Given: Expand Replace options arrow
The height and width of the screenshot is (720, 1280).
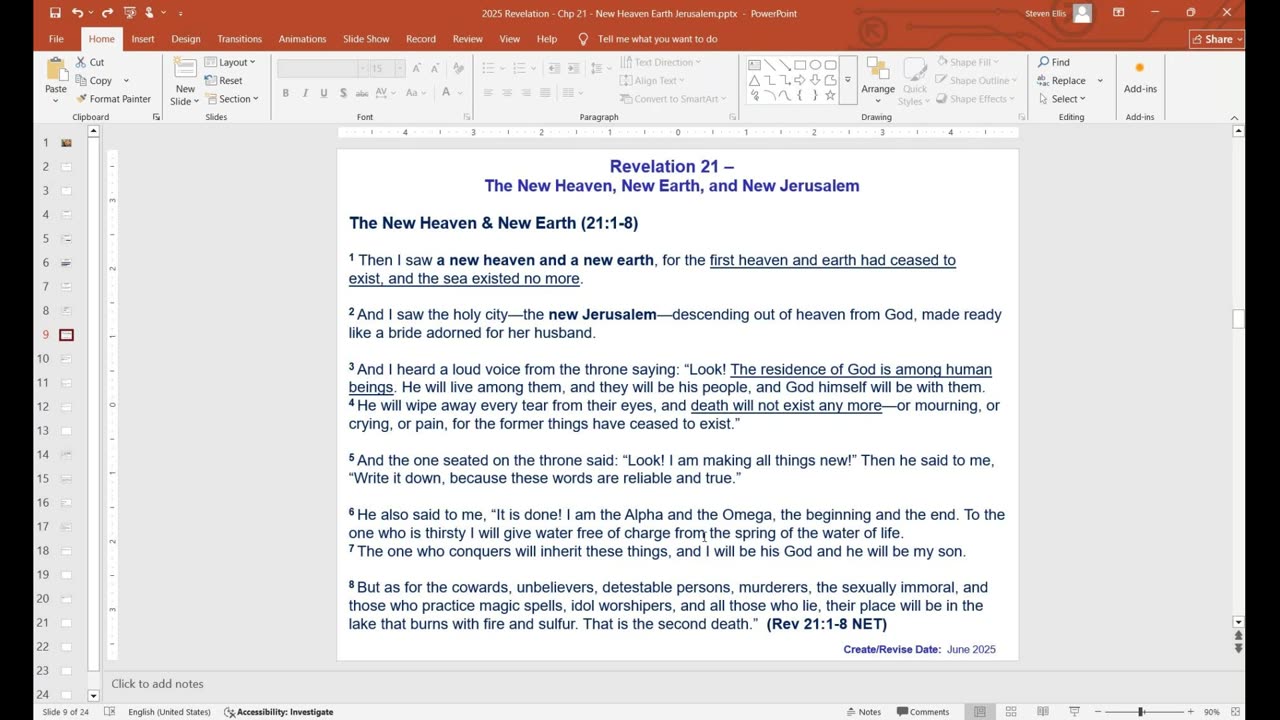Looking at the screenshot, I should [1100, 81].
